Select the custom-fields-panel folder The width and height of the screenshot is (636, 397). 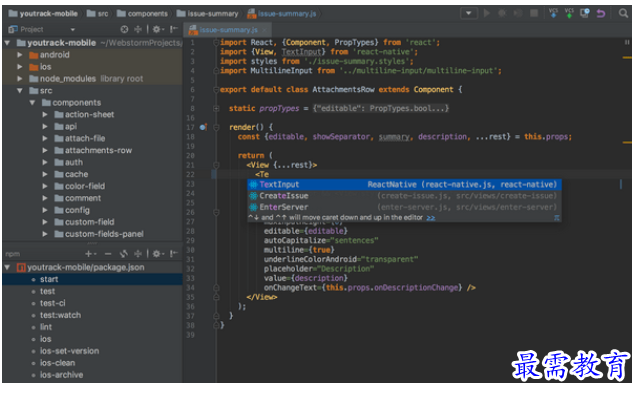(99, 234)
